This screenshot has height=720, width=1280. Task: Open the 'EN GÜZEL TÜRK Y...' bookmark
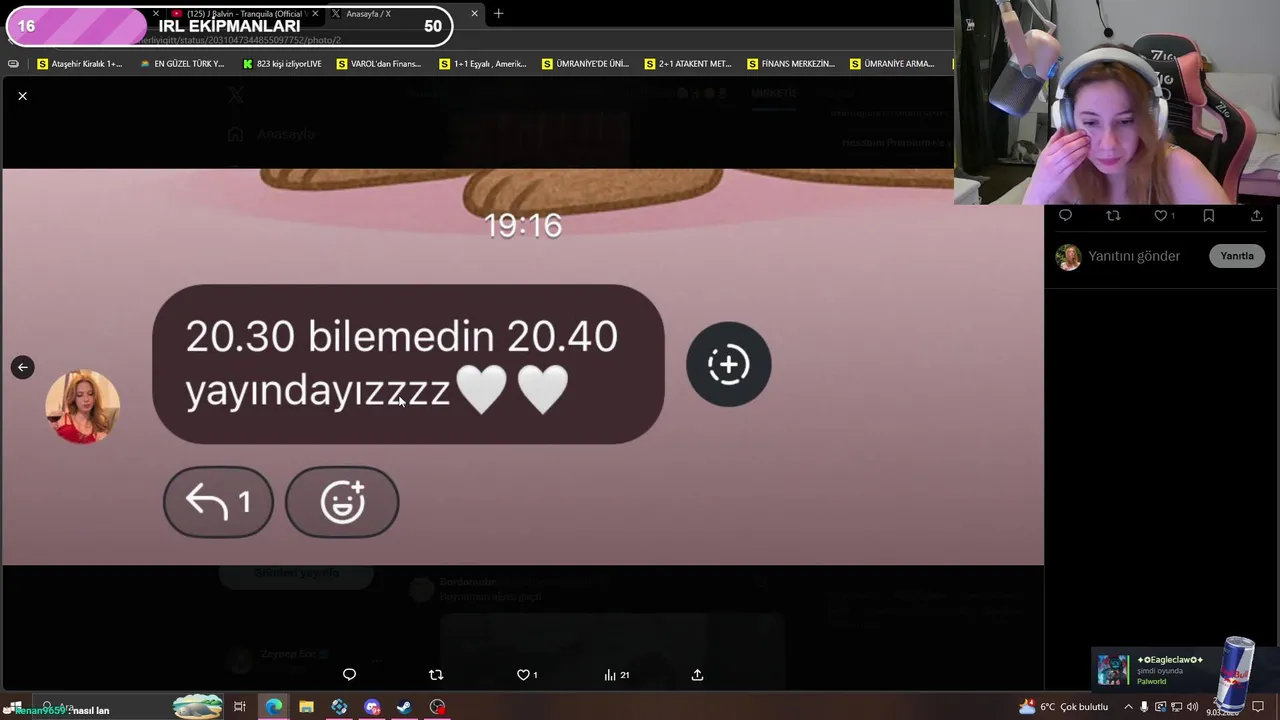183,64
